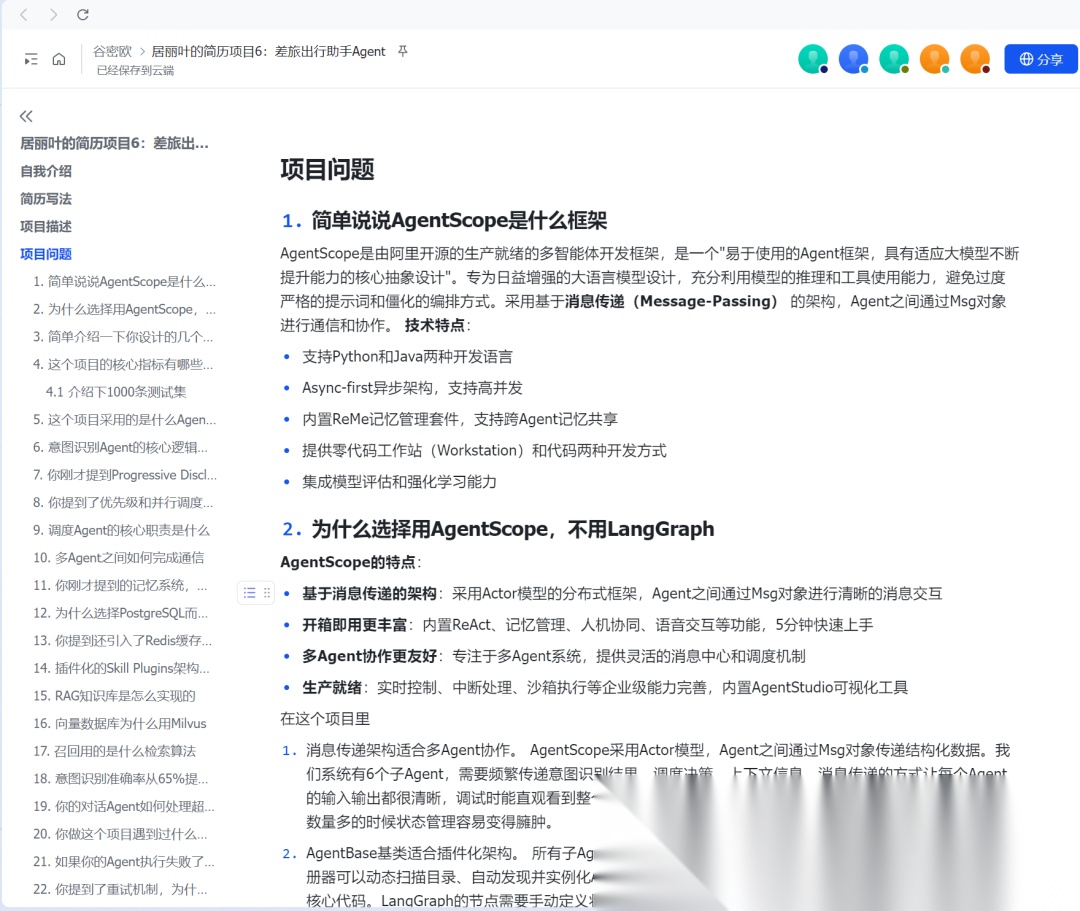Open outline item 9. 调度Agent的核心职责
This screenshot has height=911, width=1080.
(121, 530)
